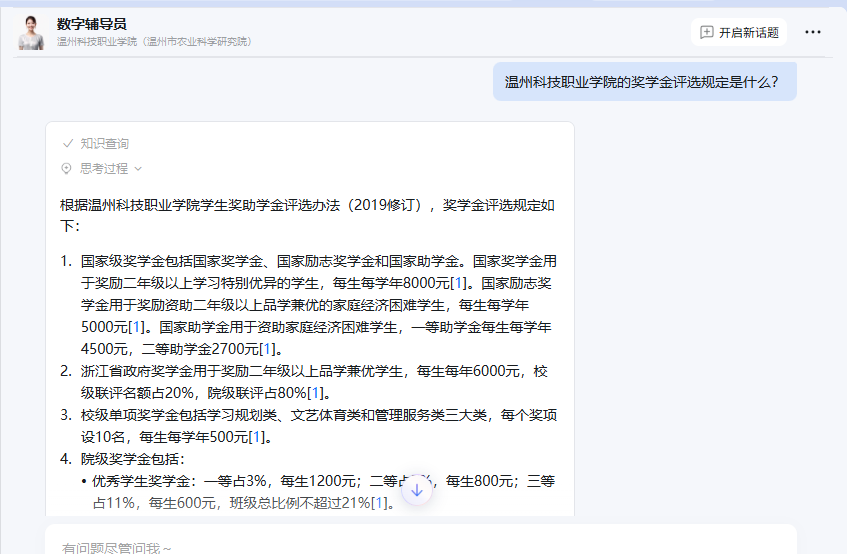
Task: Open citation [1] after 每生每学年8000元
Action: [459, 284]
